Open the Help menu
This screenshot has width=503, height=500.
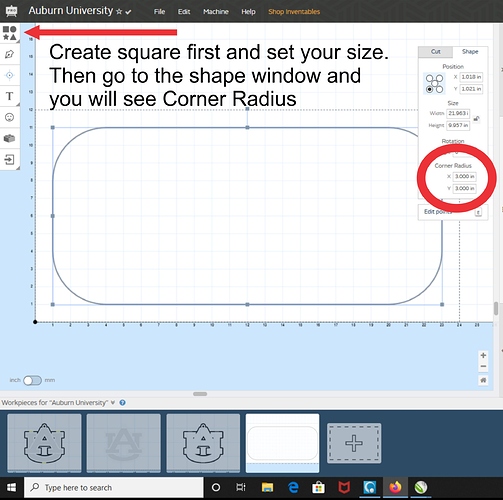(248, 12)
